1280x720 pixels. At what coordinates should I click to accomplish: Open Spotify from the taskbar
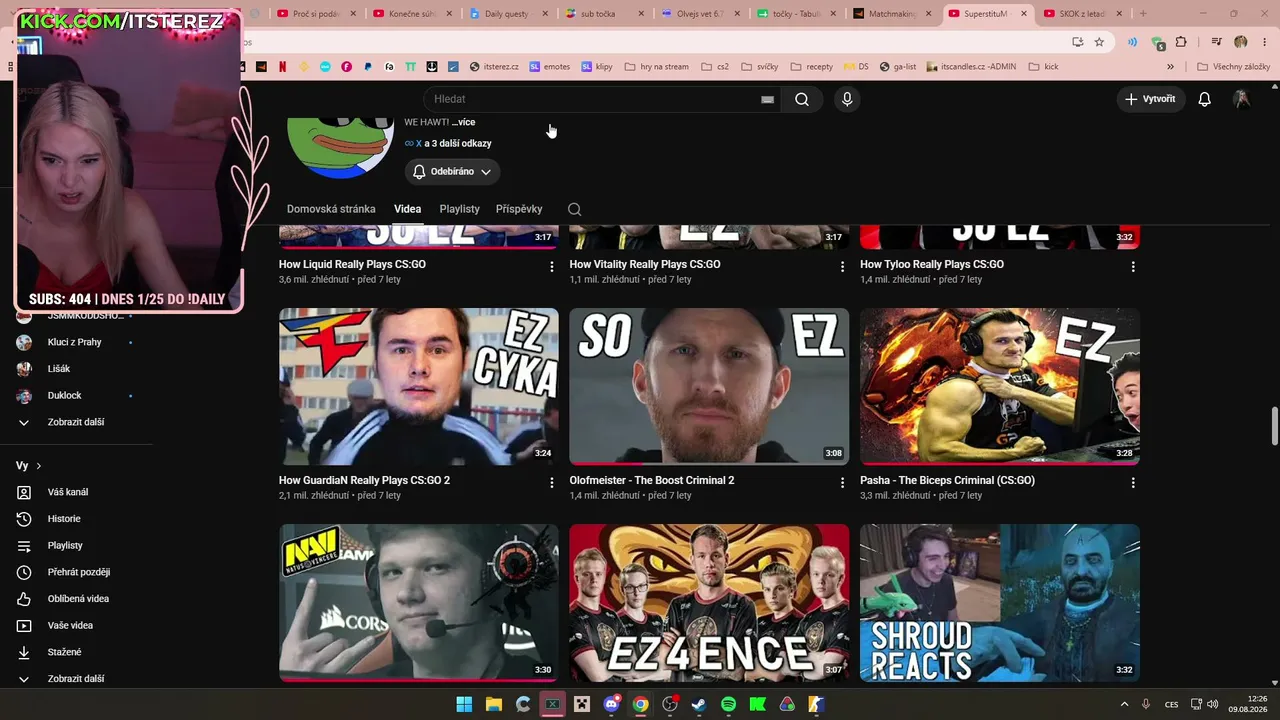728,704
